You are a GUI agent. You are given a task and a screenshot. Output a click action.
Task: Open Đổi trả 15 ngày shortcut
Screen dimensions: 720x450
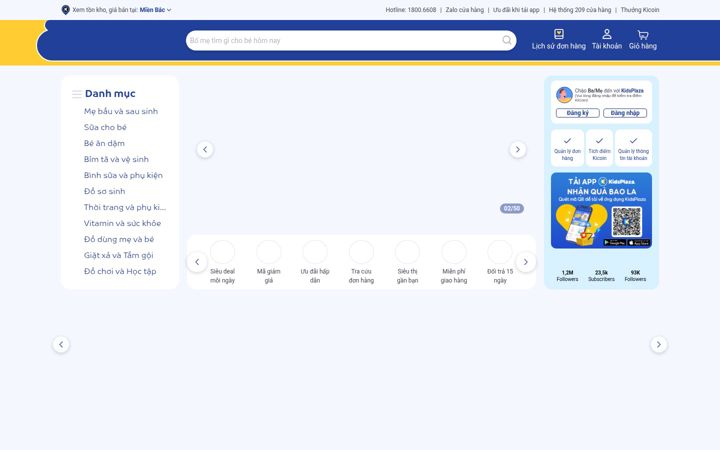500,263
